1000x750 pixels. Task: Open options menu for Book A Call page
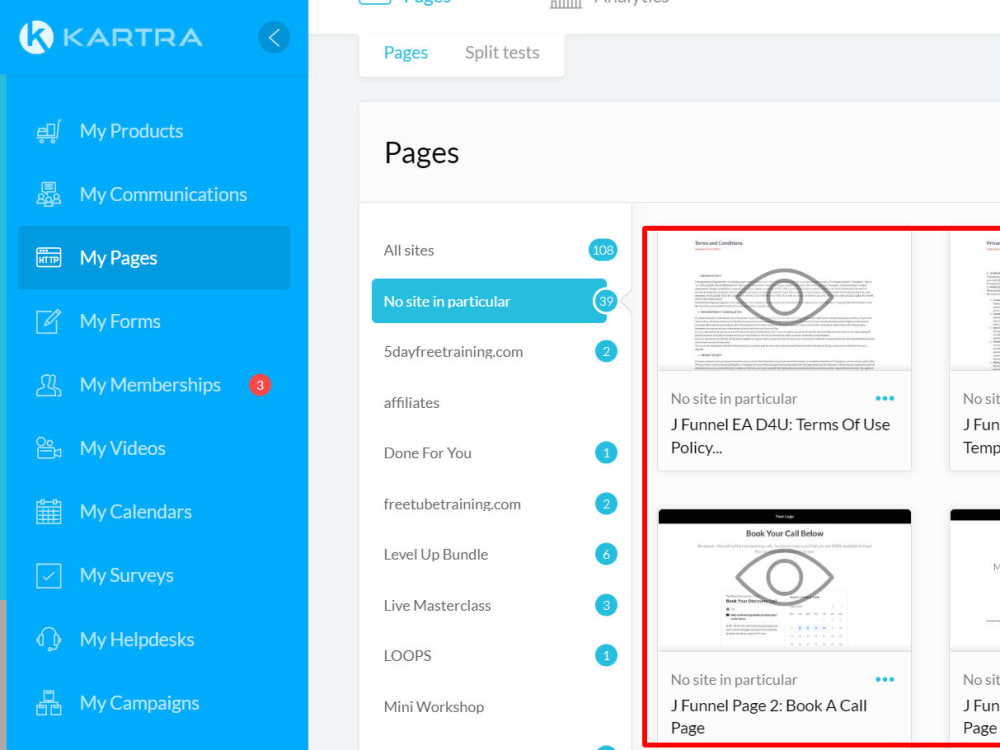coord(885,679)
